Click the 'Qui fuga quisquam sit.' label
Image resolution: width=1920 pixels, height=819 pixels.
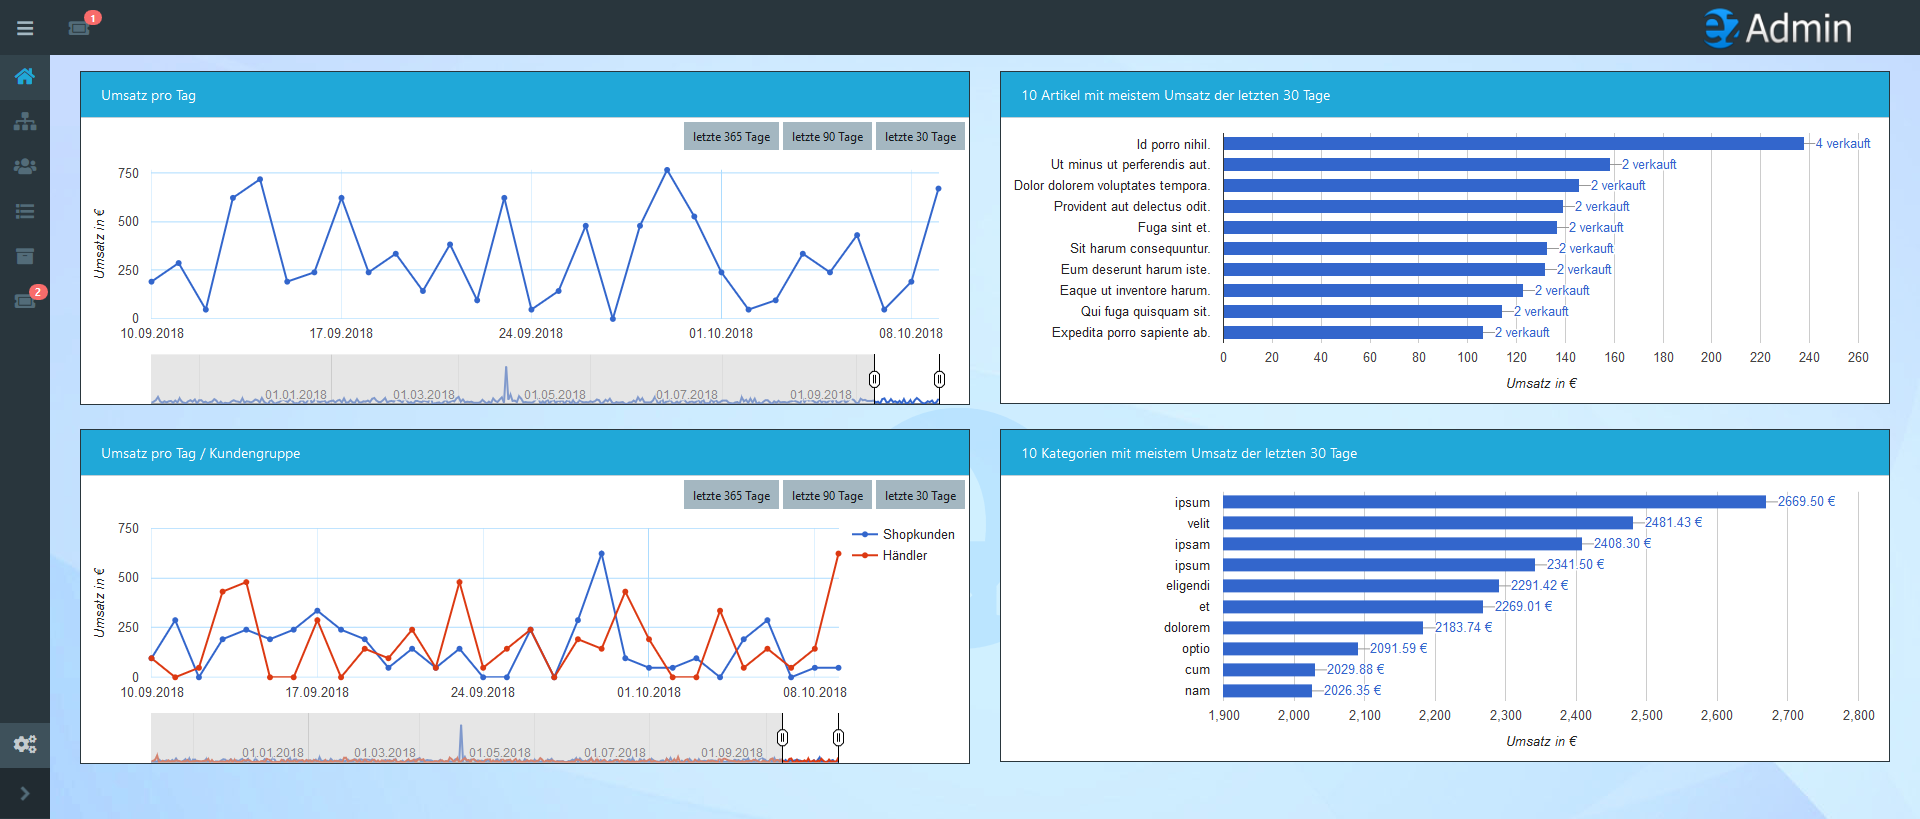[x=1145, y=312]
